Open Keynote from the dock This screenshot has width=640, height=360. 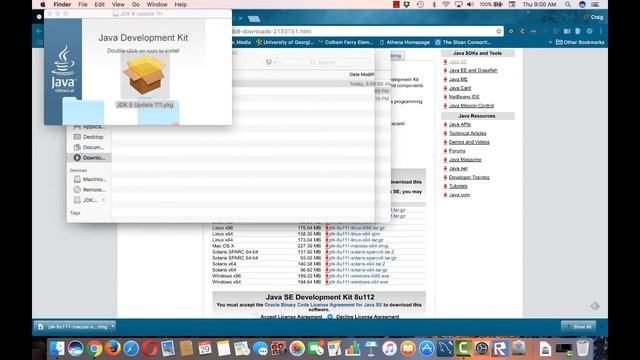[371, 349]
